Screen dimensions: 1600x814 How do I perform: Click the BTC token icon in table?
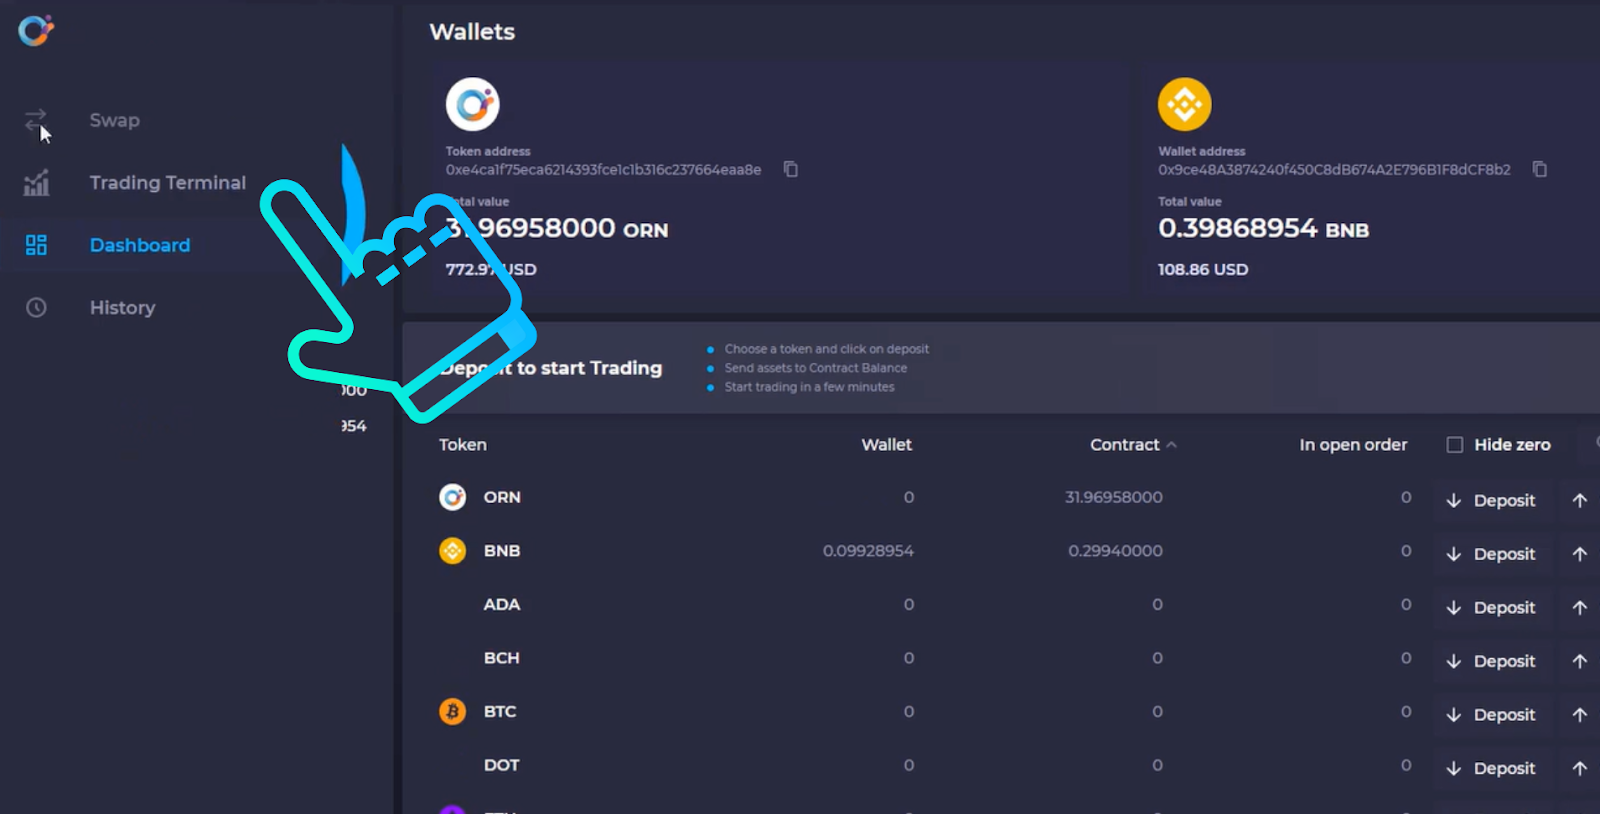(453, 712)
